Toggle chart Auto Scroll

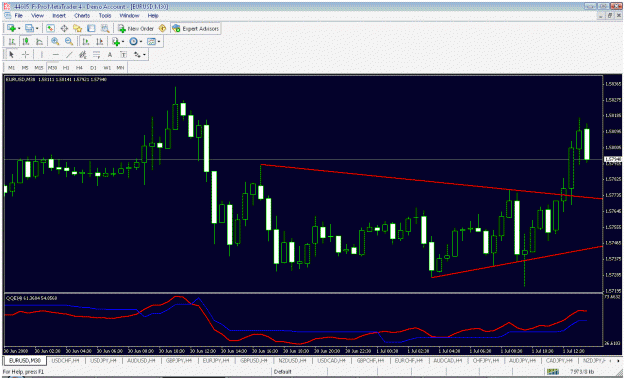(x=86, y=41)
